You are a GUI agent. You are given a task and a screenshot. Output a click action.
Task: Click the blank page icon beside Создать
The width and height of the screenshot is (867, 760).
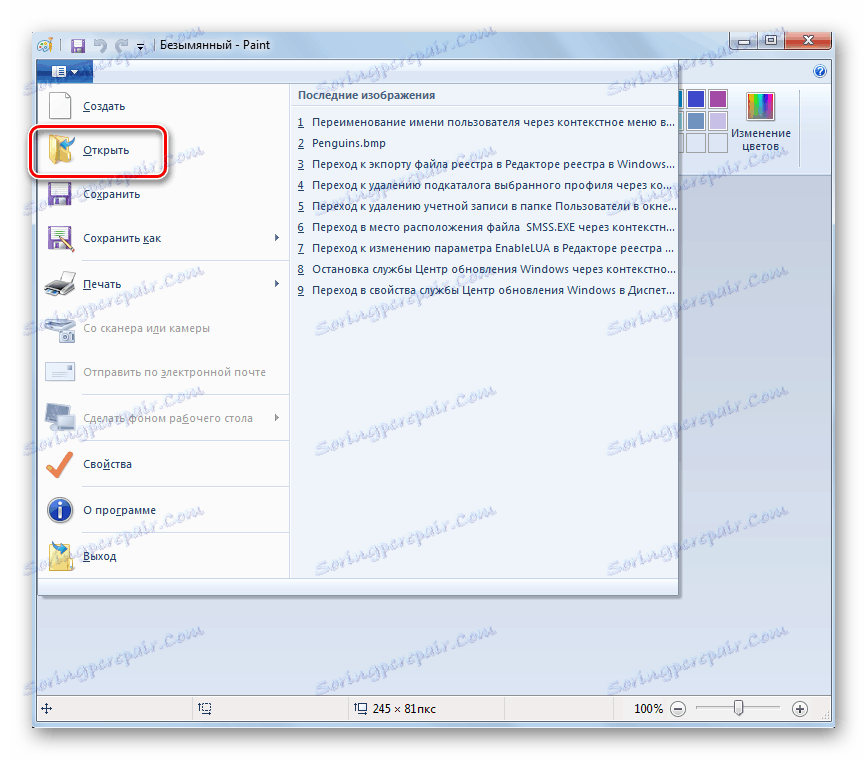[x=60, y=106]
